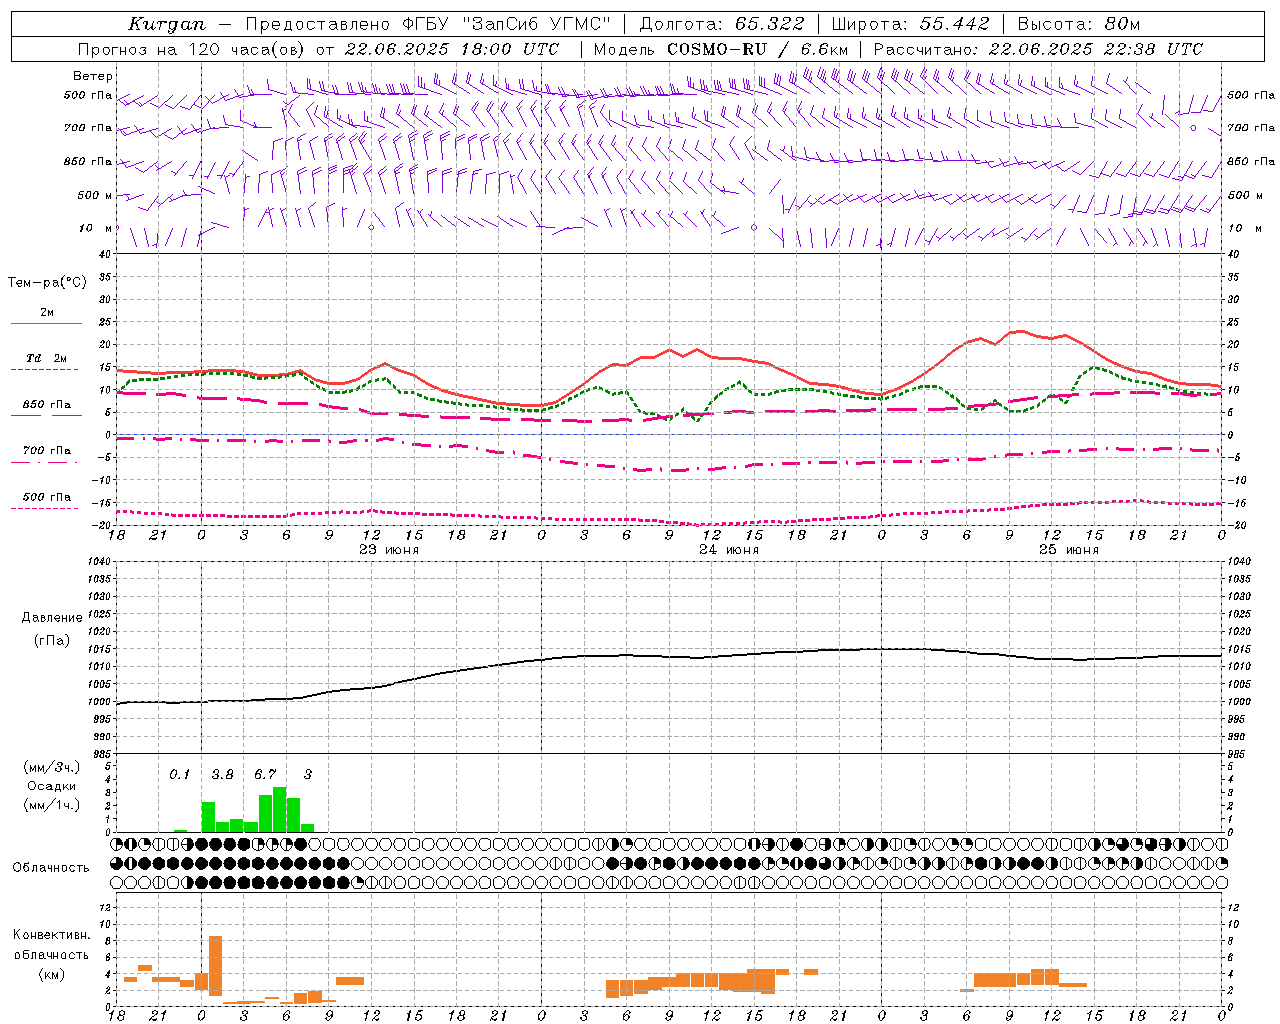Image resolution: width=1280 pixels, height=1024 pixels.
Task: Select the left-side "10 м" wind level label
Action: tap(96, 228)
